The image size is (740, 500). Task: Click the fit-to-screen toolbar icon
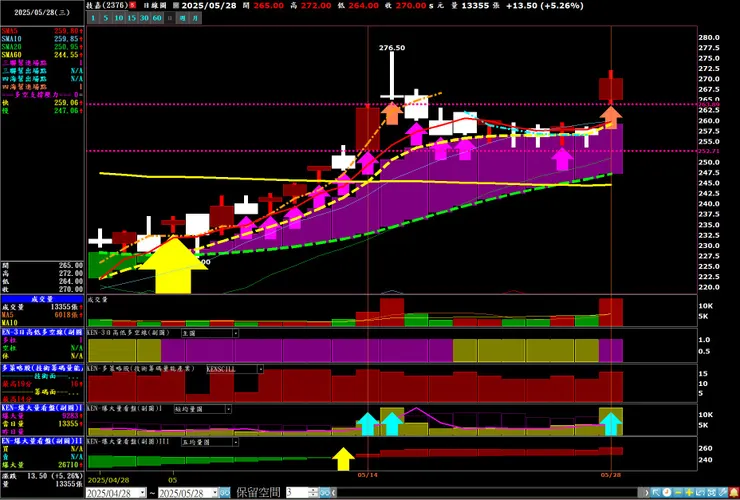pyautogui.click(x=711, y=493)
